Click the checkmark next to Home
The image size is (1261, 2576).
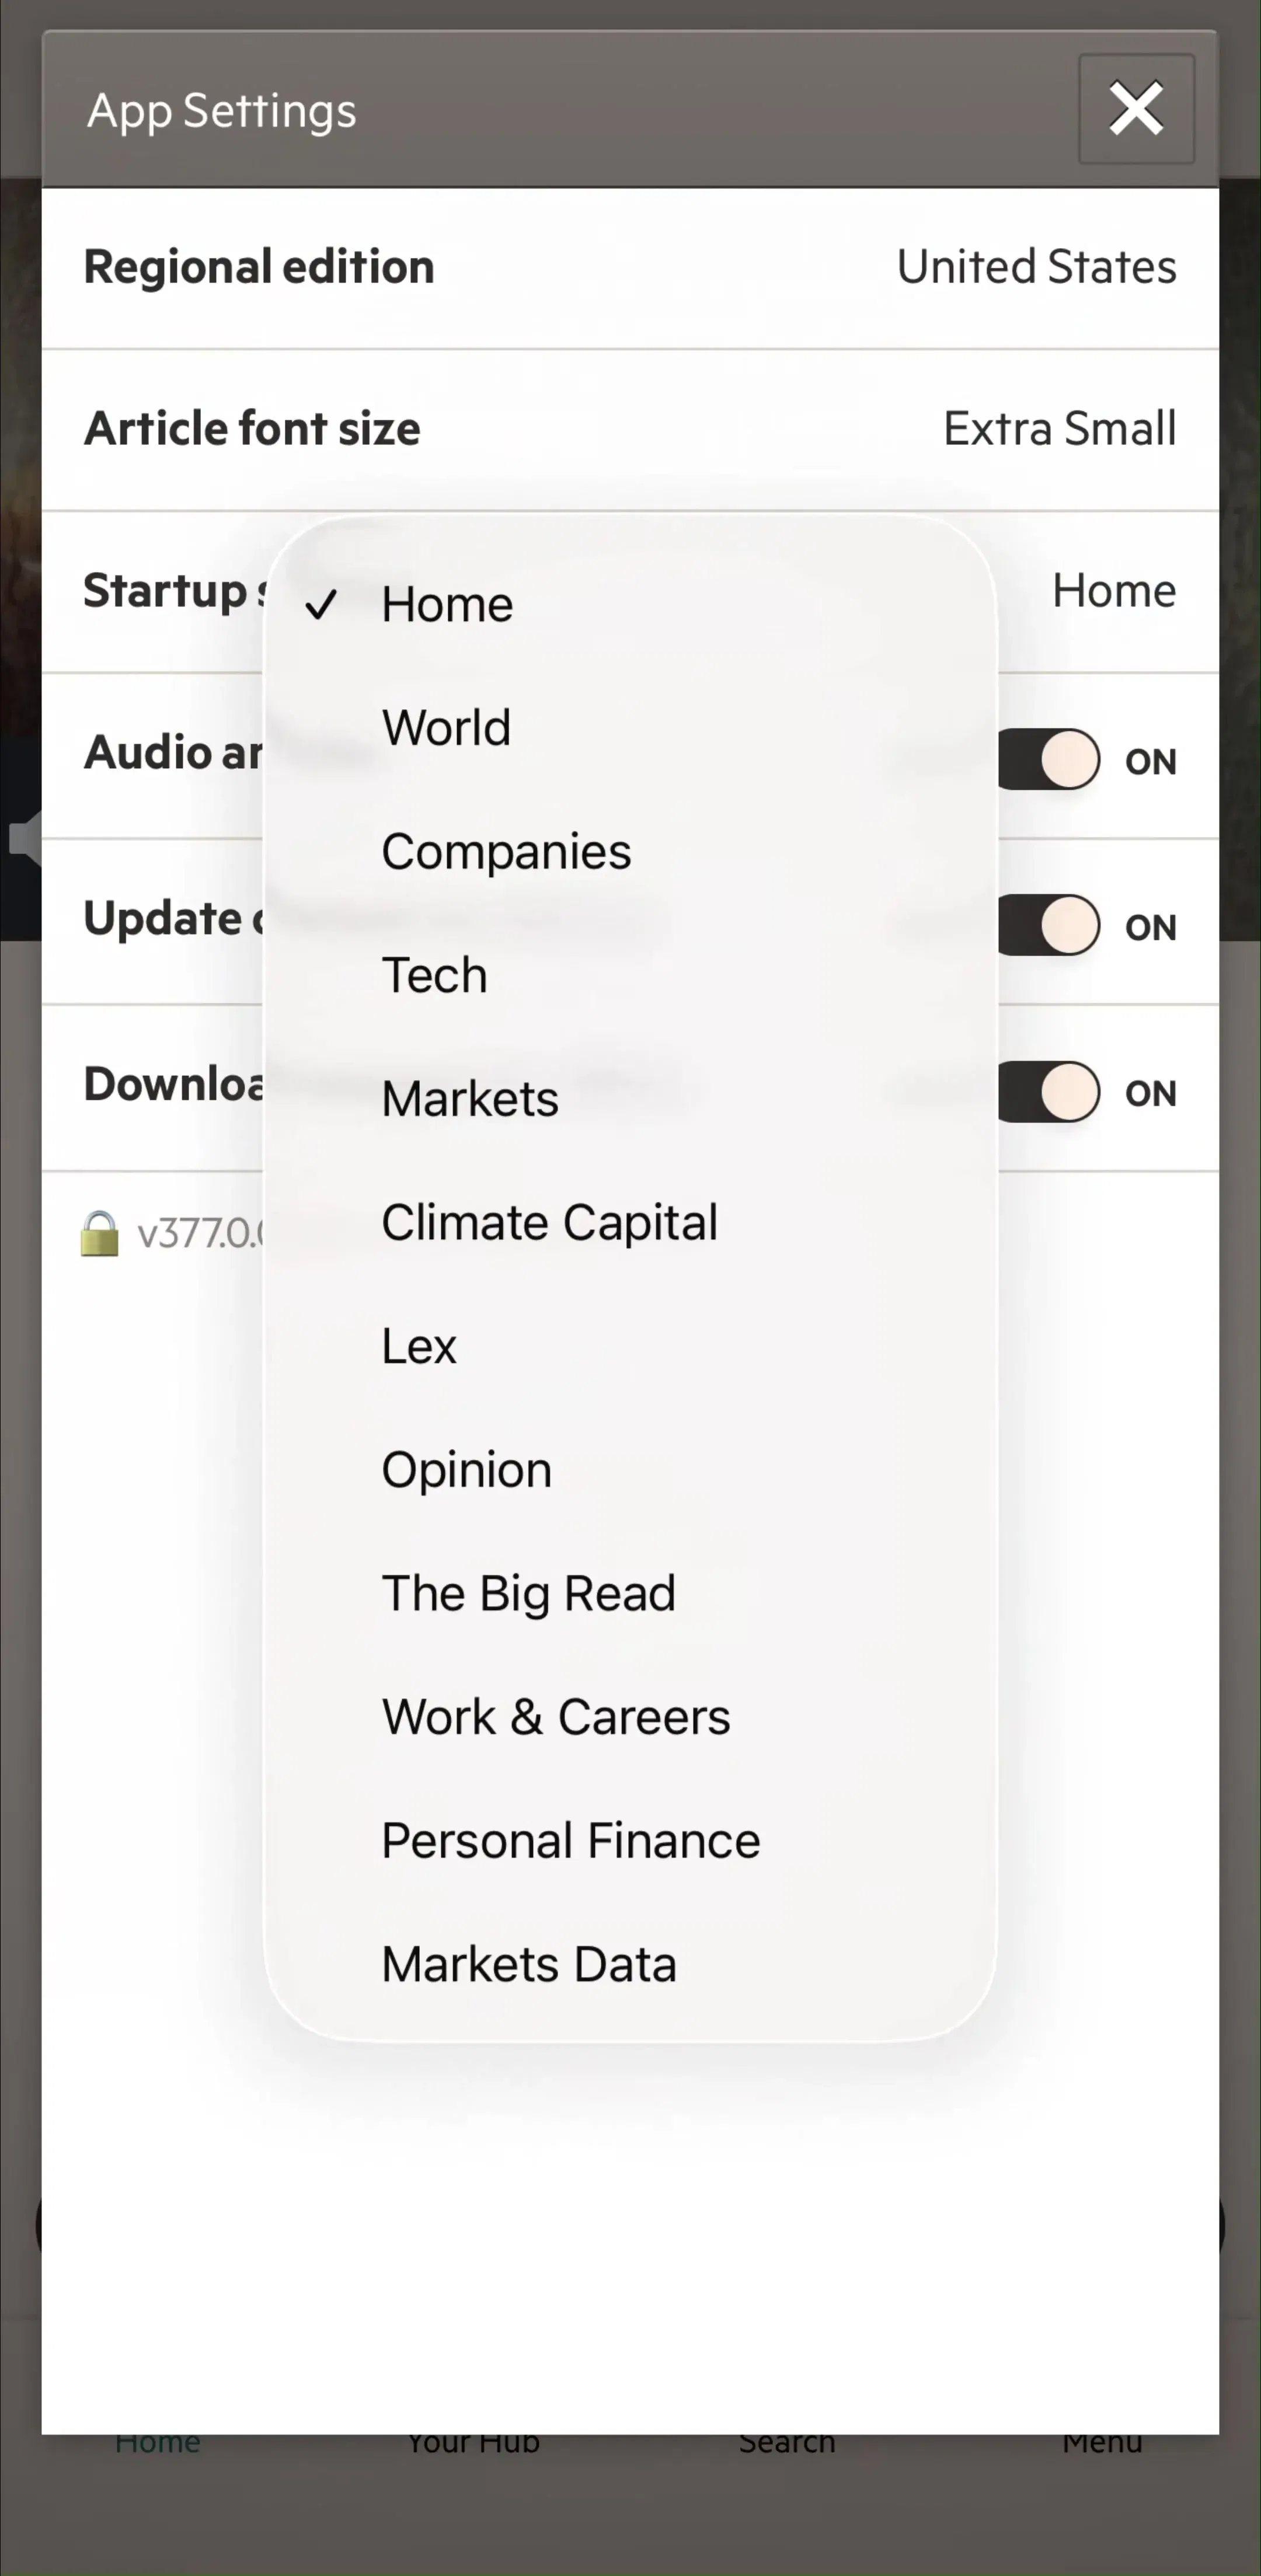tap(321, 604)
